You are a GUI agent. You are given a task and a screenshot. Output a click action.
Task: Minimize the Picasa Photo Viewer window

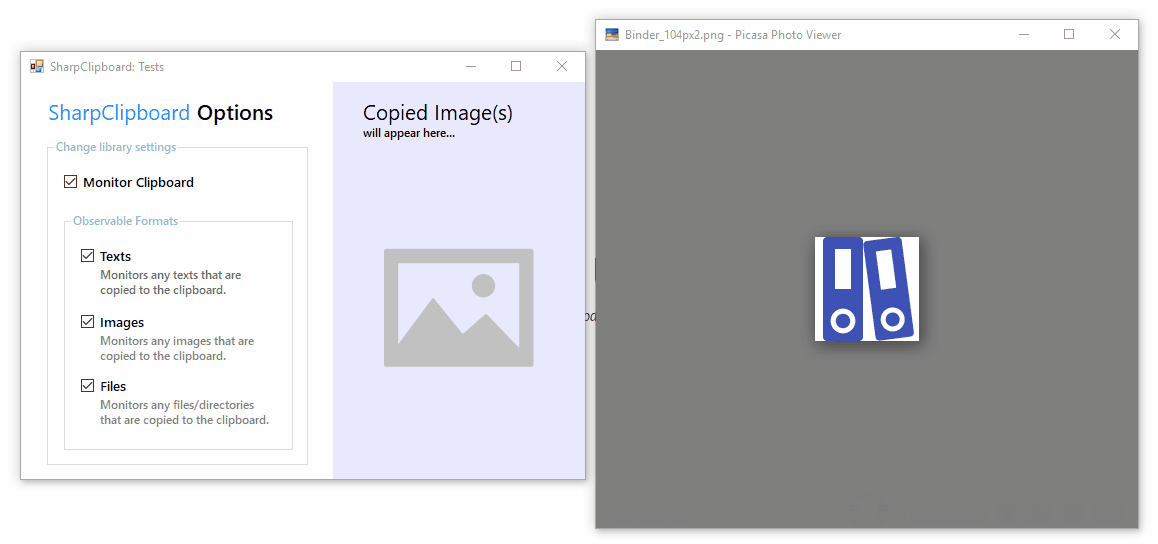(1024, 35)
